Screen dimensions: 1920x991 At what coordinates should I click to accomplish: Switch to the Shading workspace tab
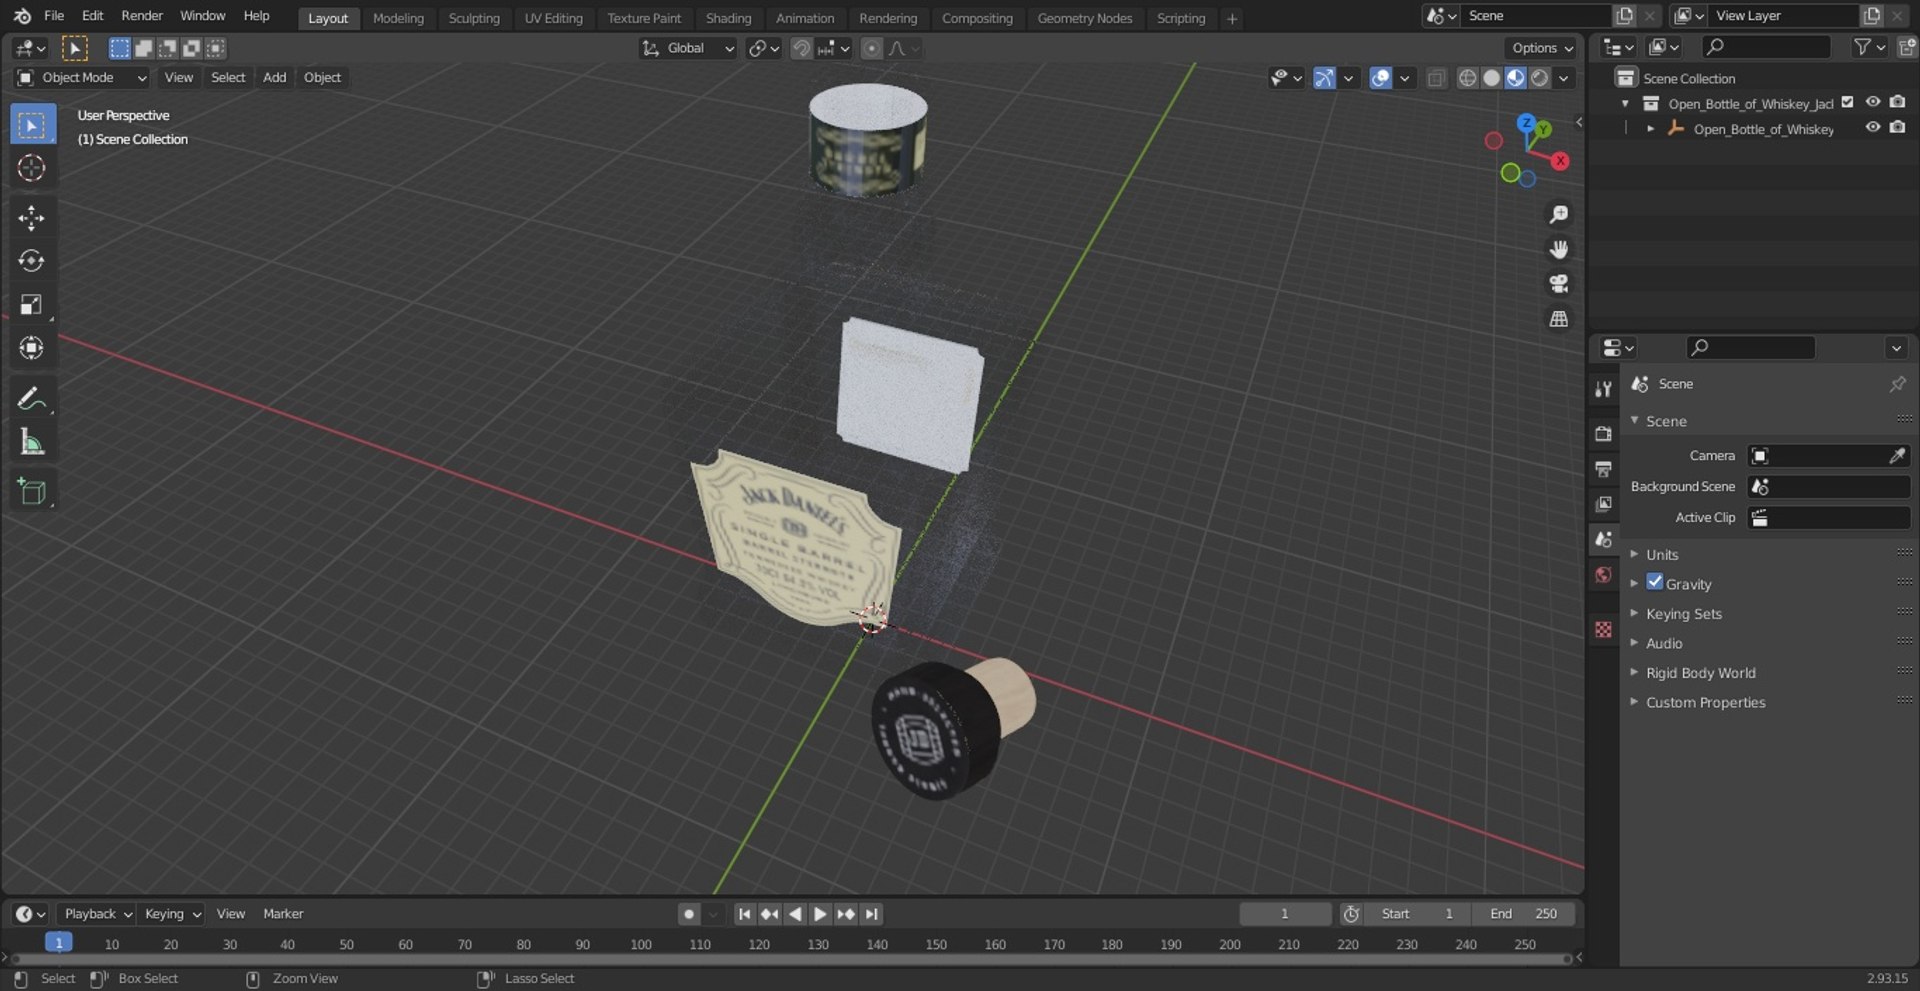point(728,18)
